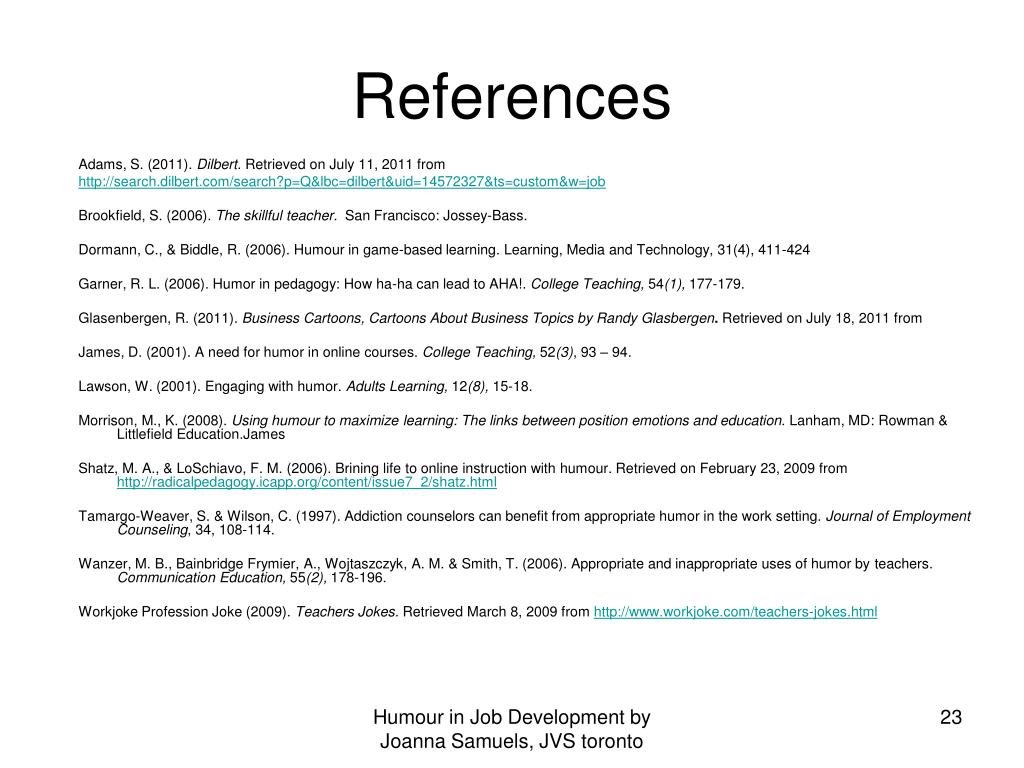Click the footer 'Joanna Samuels, JVS toronto'

click(x=511, y=741)
